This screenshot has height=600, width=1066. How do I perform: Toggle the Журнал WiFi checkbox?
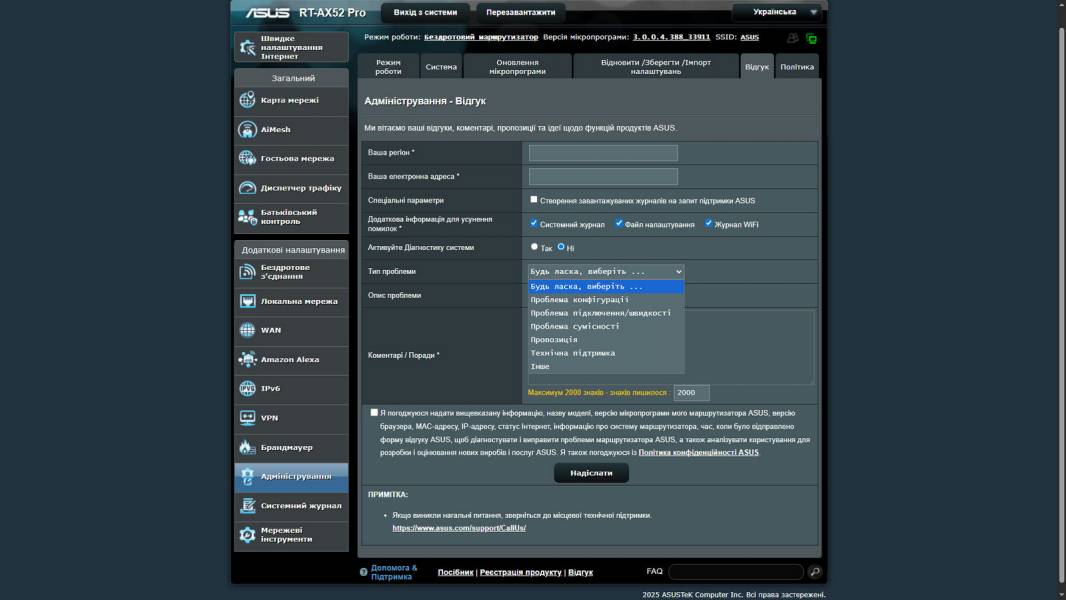709,224
